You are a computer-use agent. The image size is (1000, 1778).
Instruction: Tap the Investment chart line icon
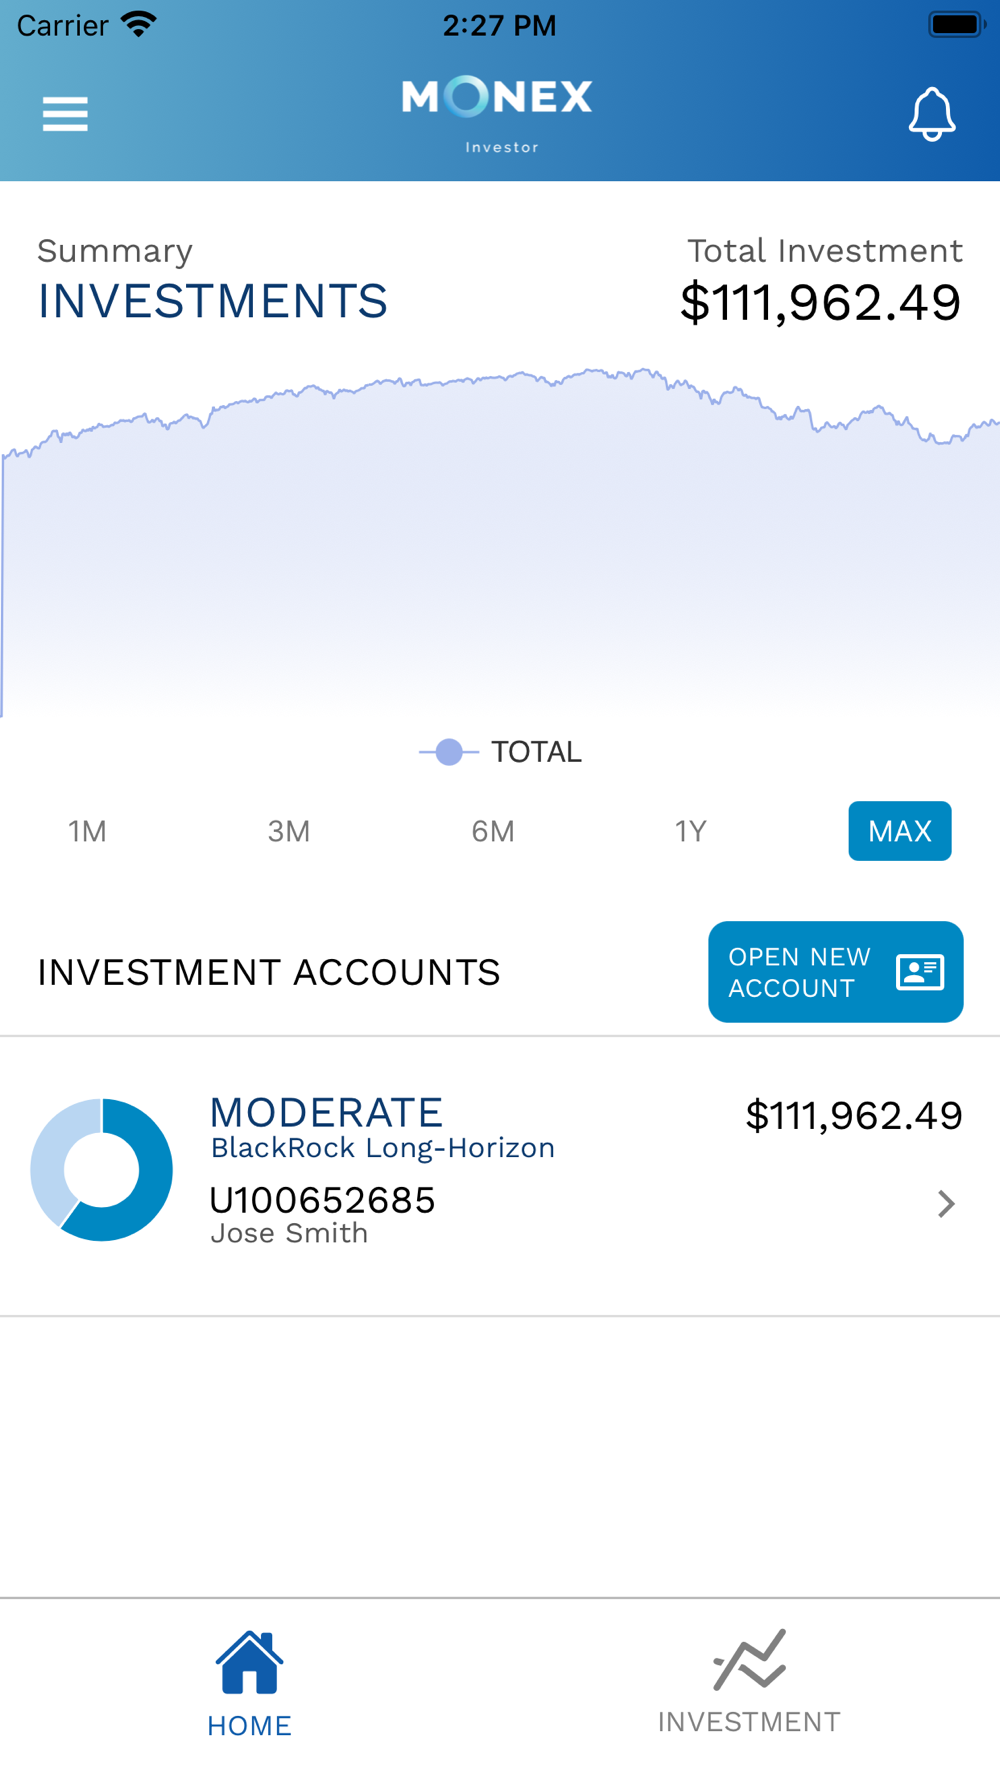click(x=749, y=1659)
